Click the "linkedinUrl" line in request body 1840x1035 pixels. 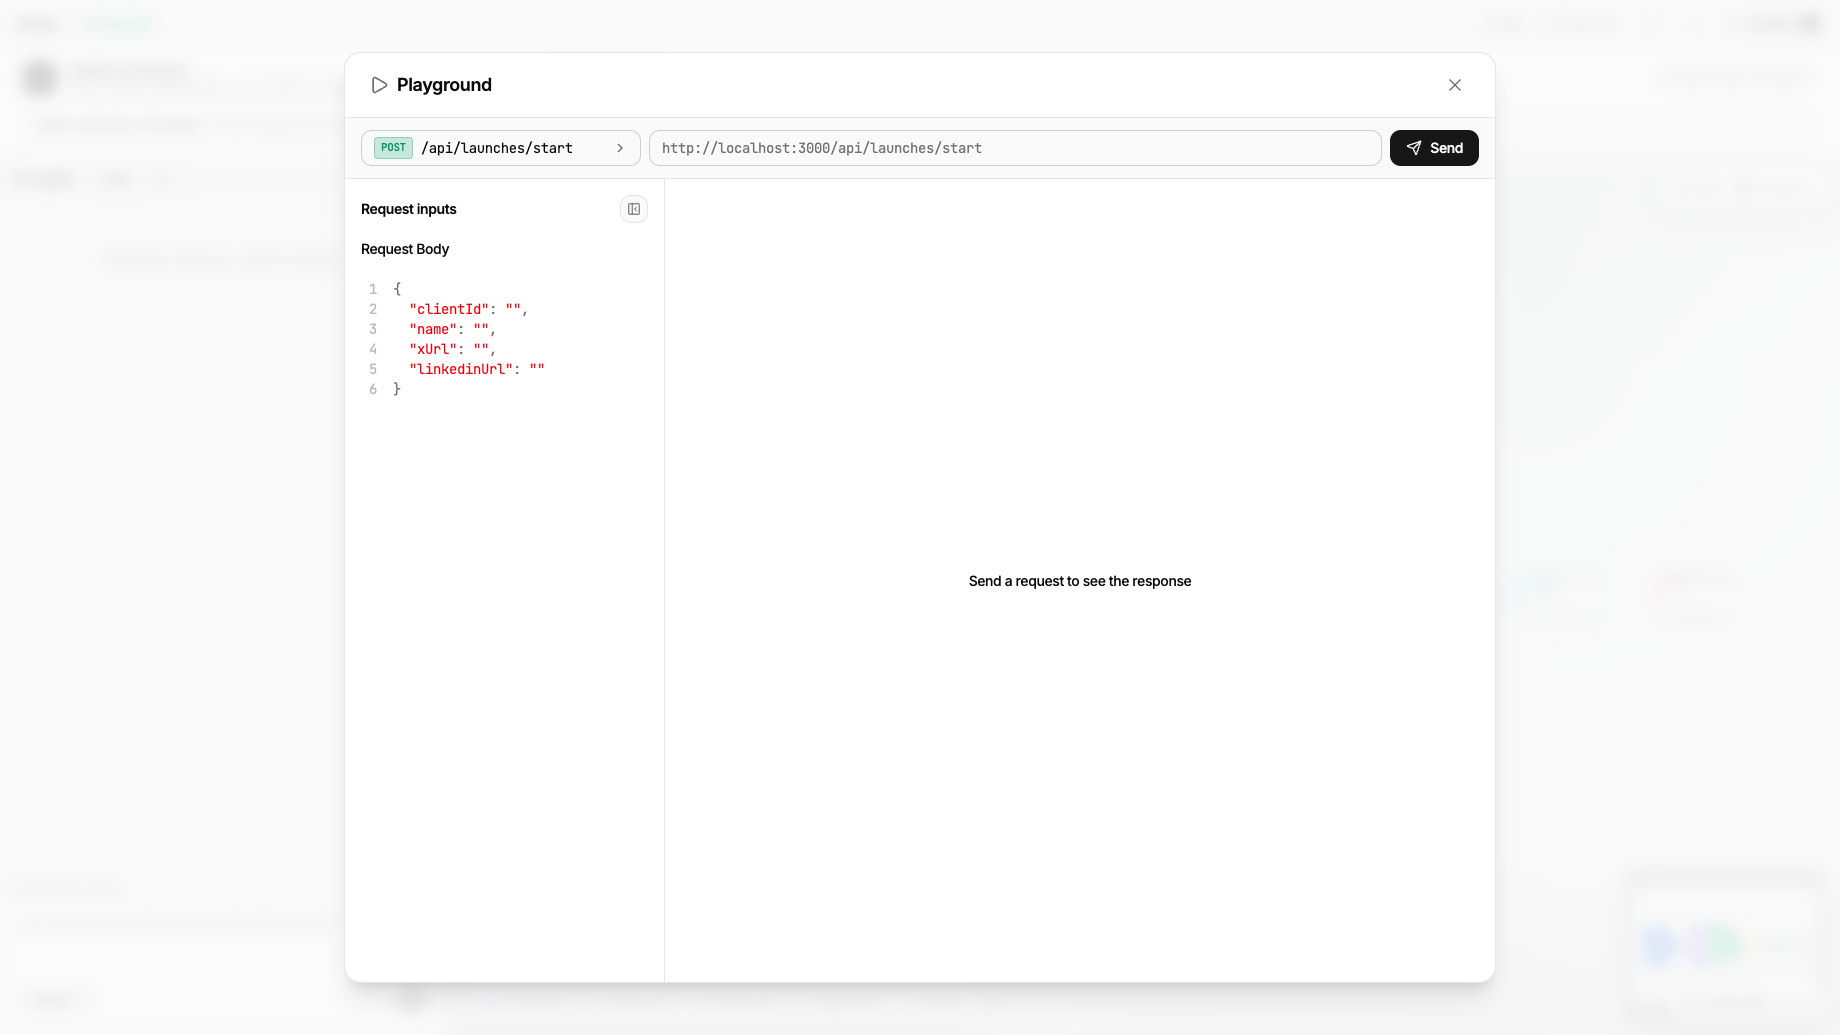(477, 369)
